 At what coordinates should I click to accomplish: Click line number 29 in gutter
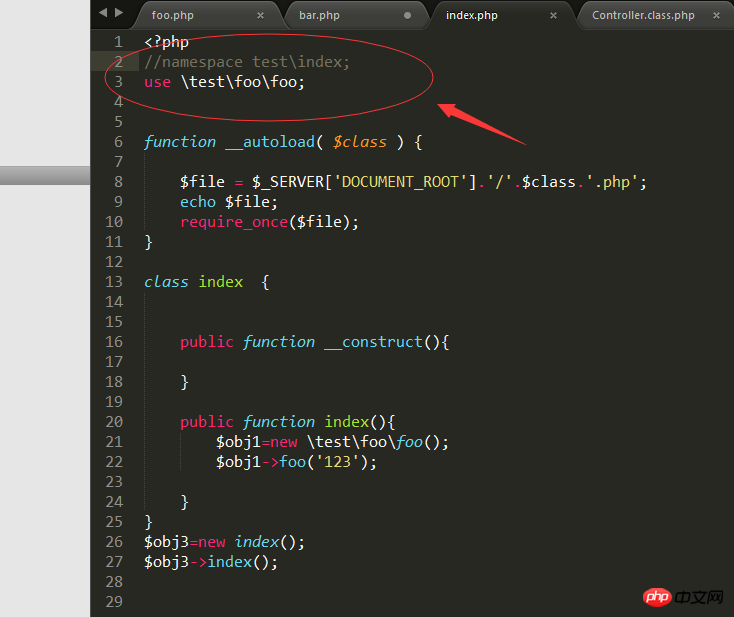point(114,602)
